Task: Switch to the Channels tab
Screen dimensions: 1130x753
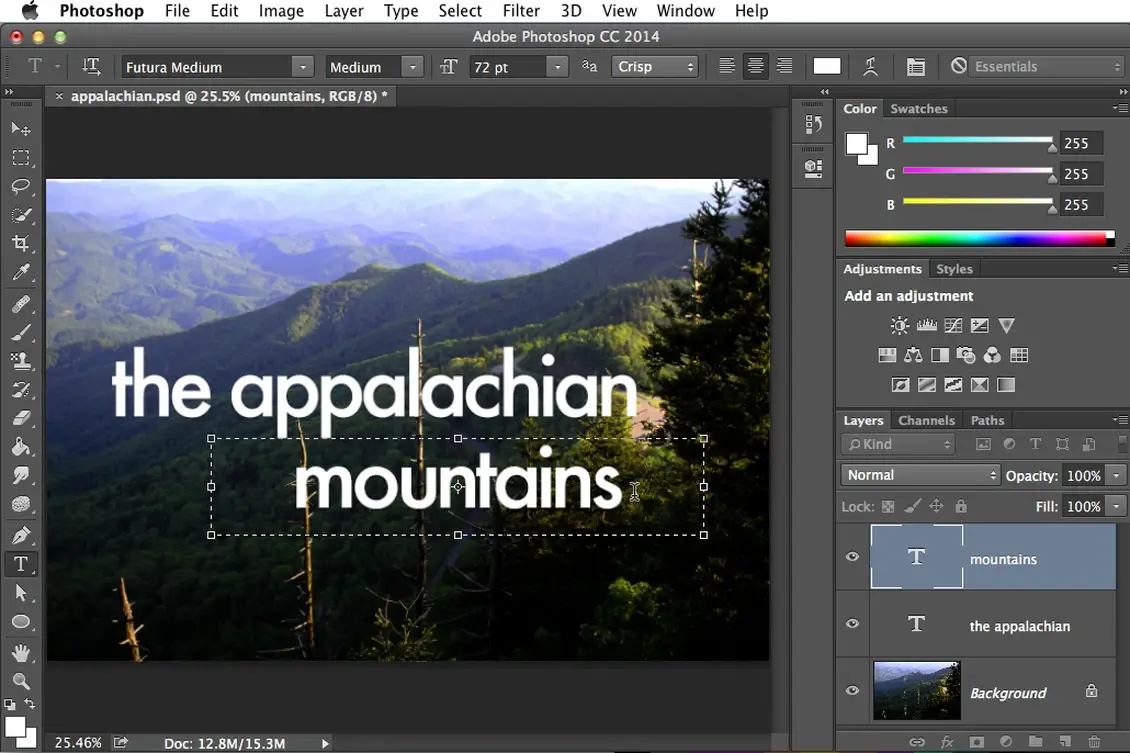Action: tap(926, 420)
